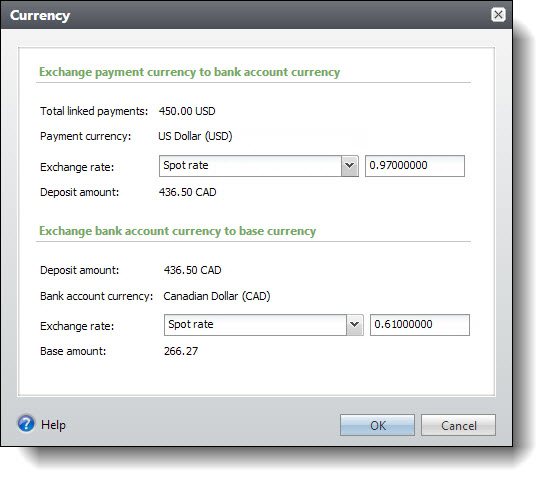Select the 450.00 USD total linked payments value

tap(187, 111)
